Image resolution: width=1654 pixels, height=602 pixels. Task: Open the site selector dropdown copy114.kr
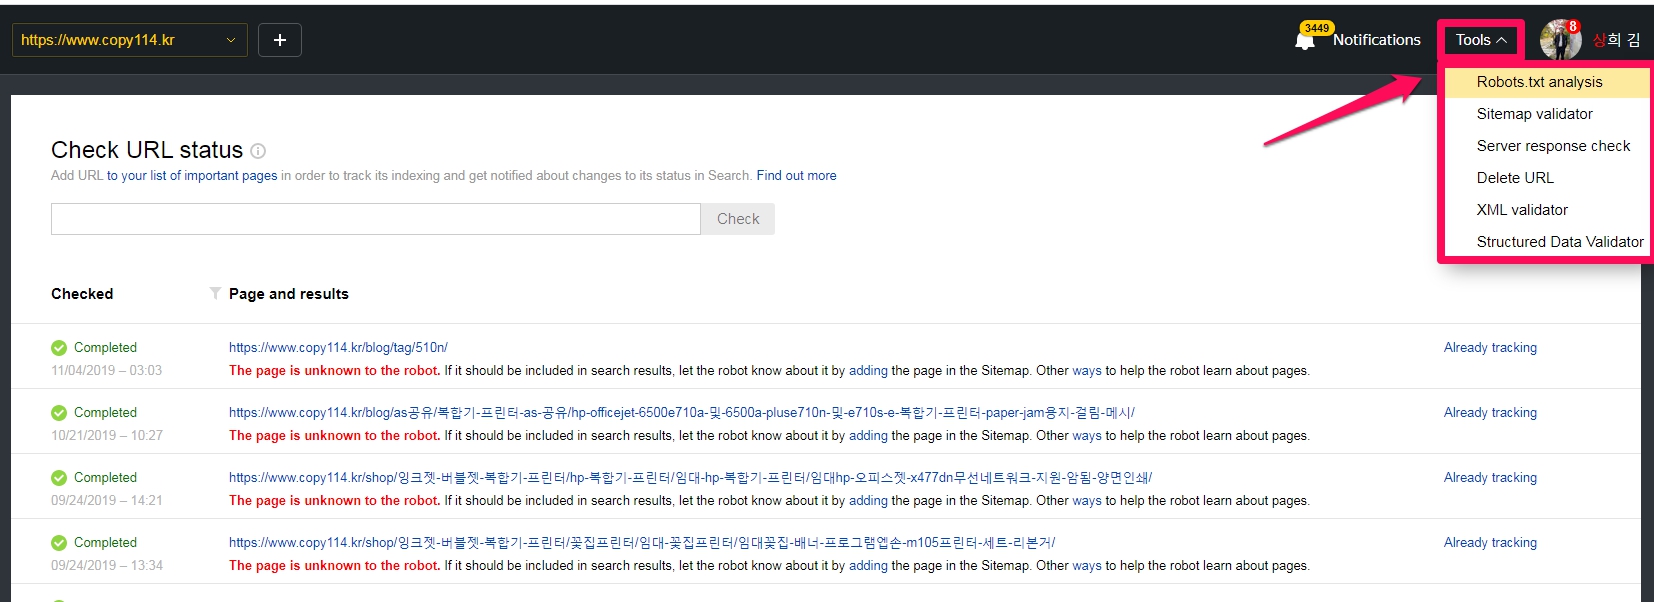(x=129, y=40)
